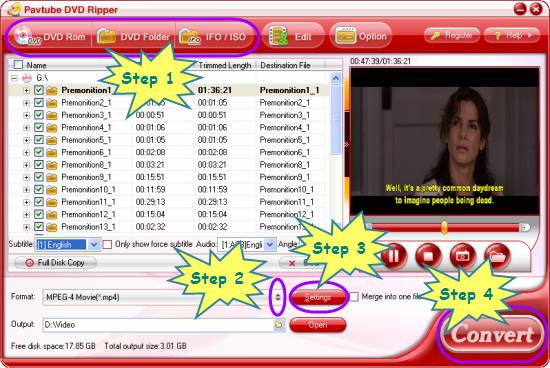Click duration 00:15:04 of Premonition12_1
Screen dimensions: 550x368
click(x=150, y=214)
